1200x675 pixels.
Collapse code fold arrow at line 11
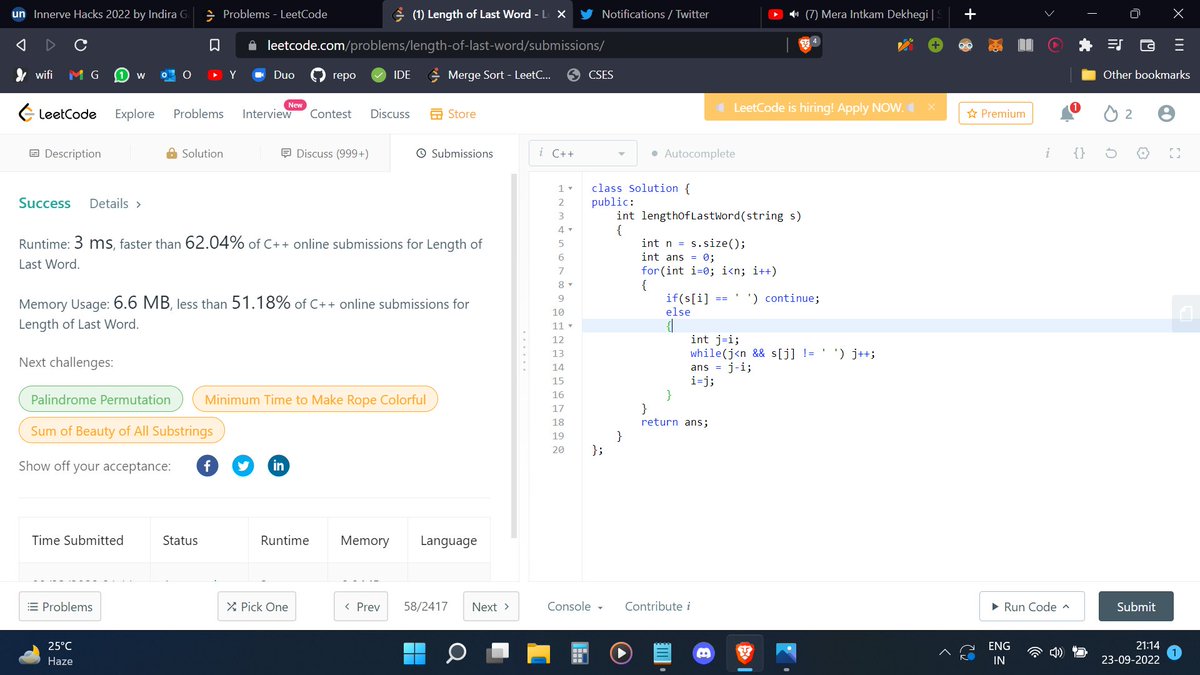(x=570, y=326)
